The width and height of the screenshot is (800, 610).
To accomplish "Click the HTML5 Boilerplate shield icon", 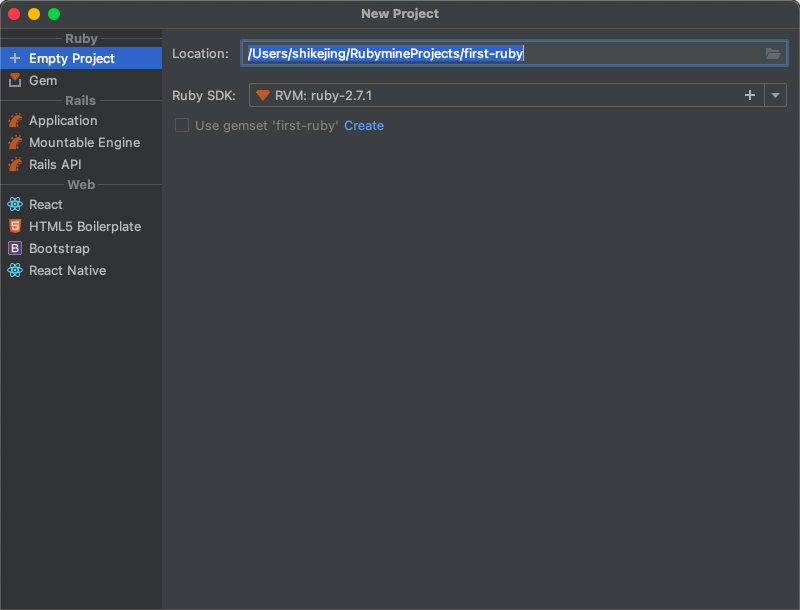I will 15,226.
